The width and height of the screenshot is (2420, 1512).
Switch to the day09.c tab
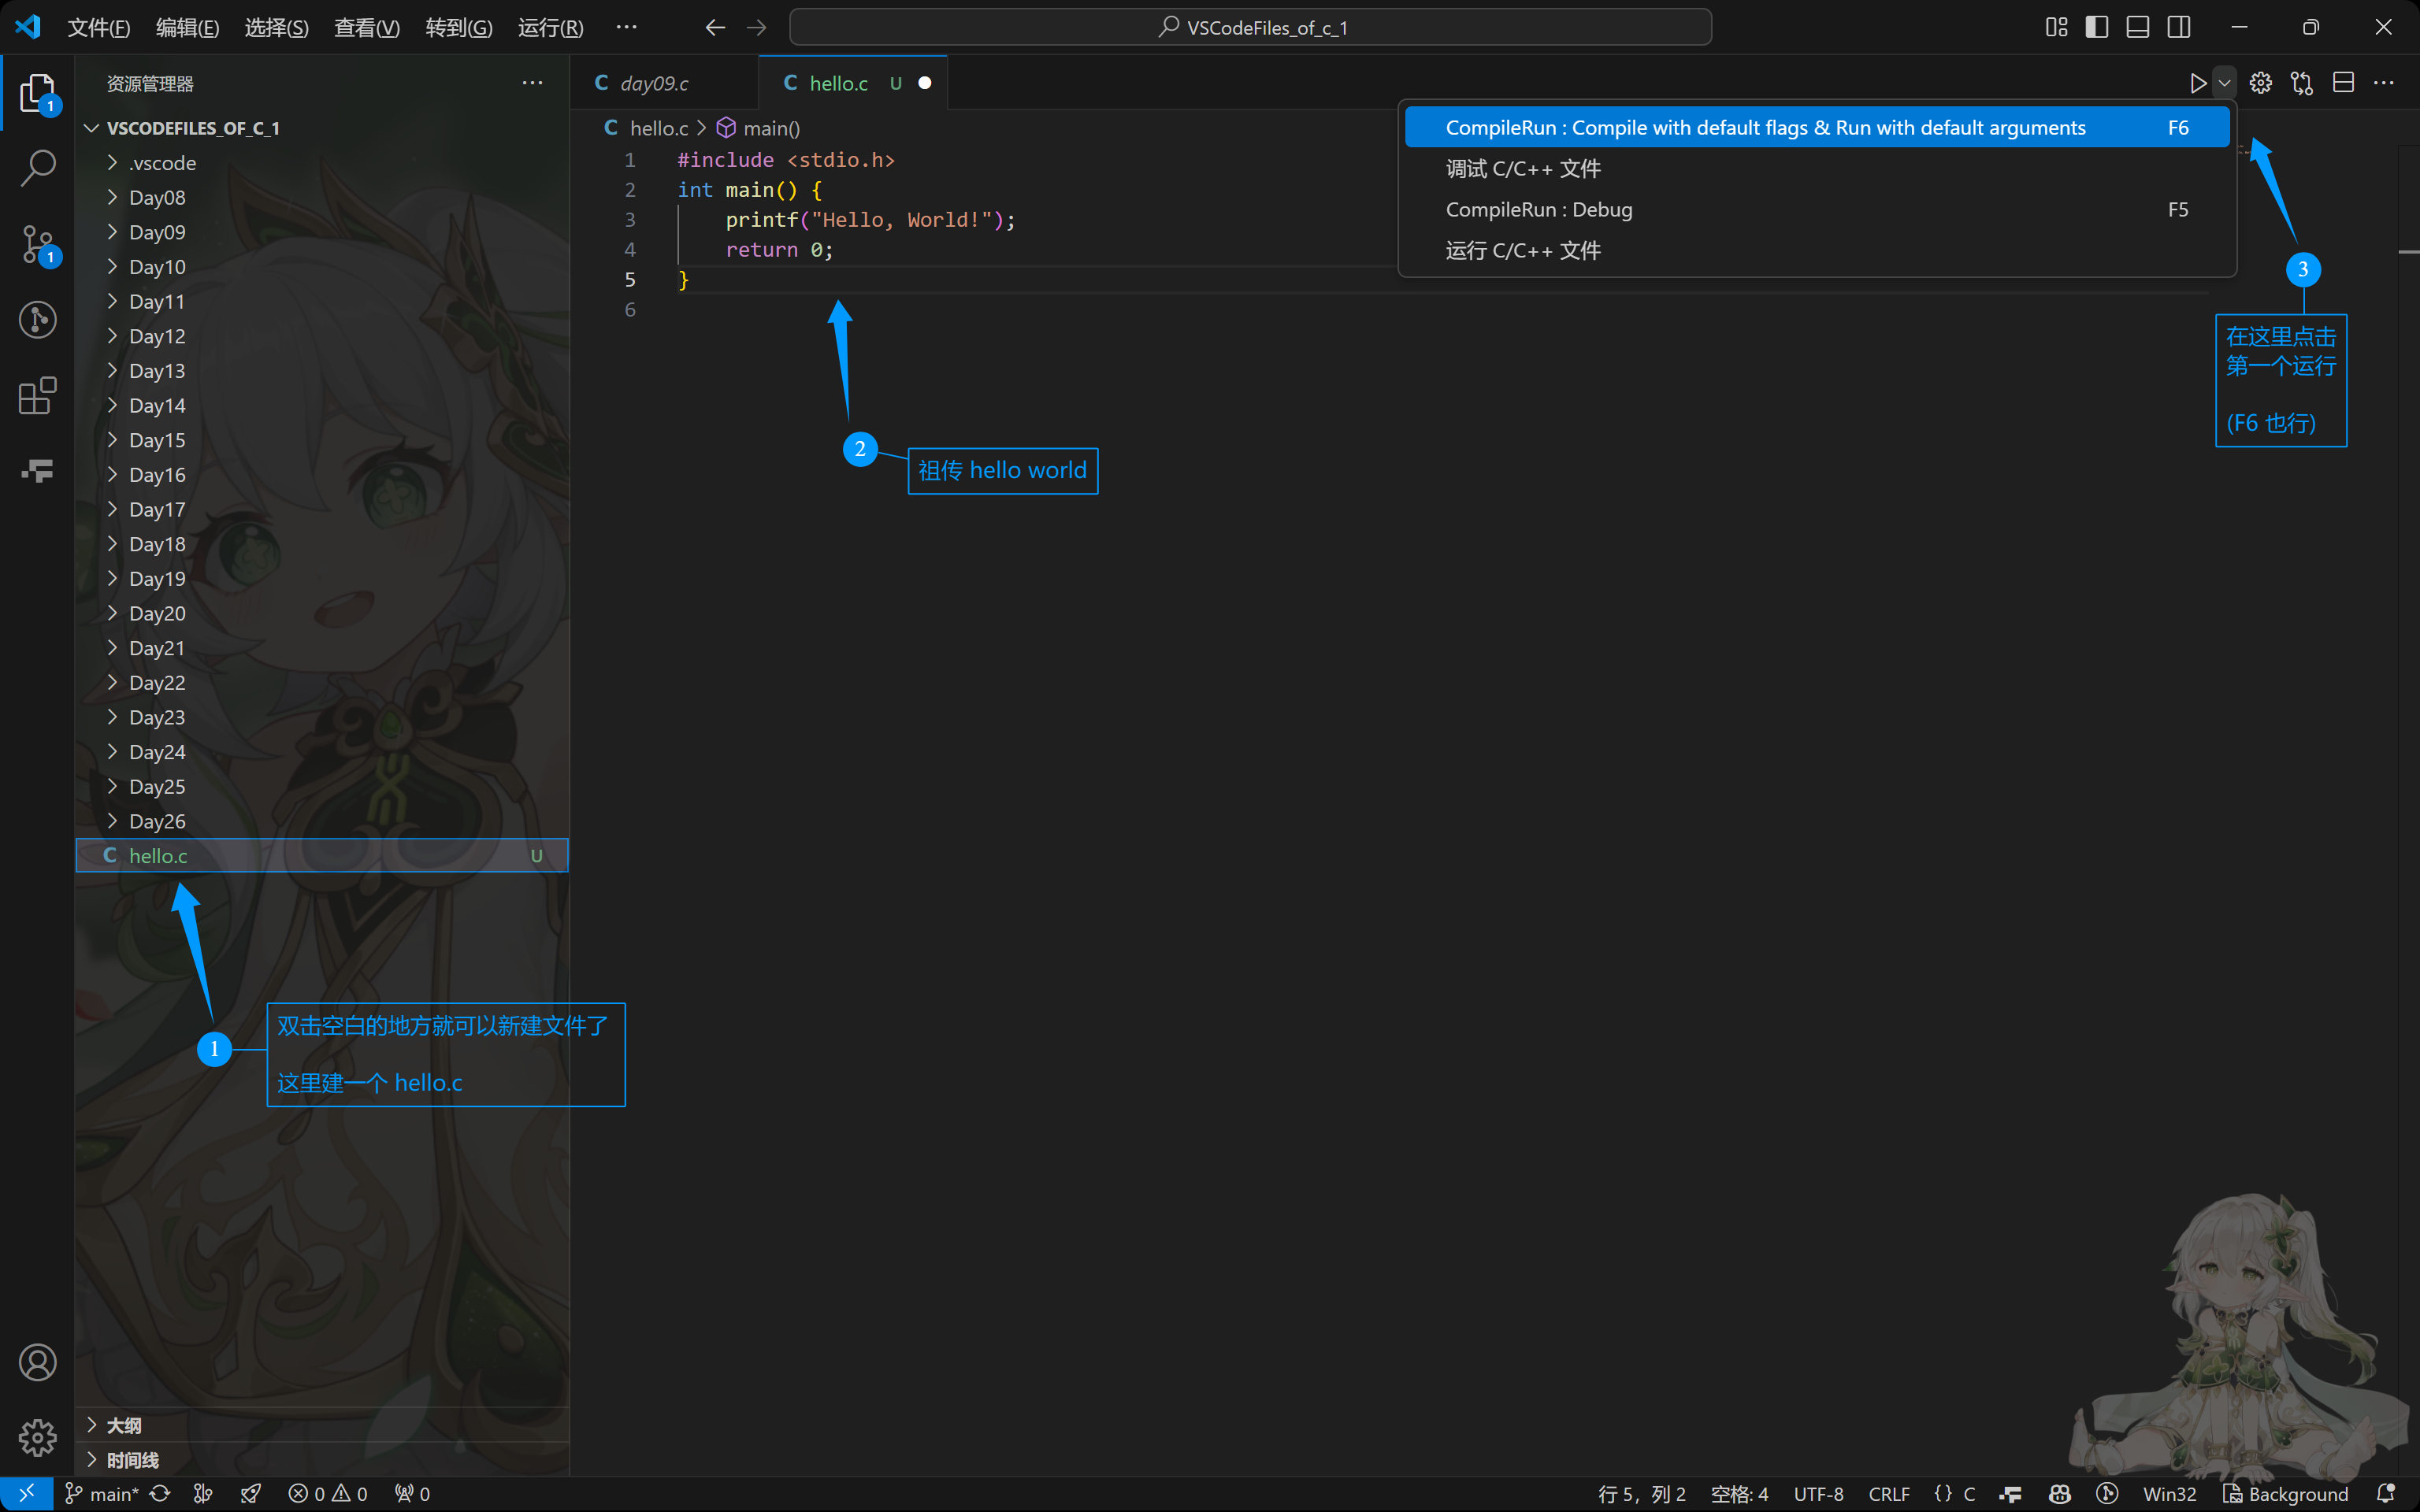664,83
